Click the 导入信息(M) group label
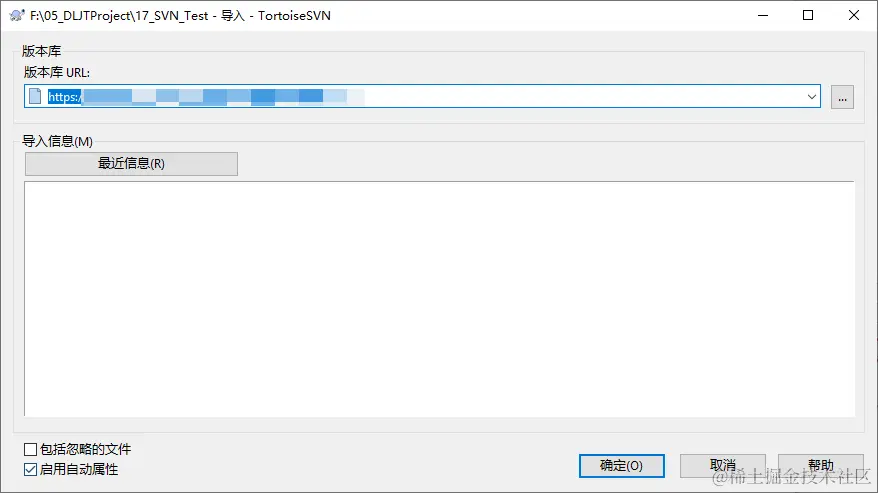The height and width of the screenshot is (493, 878). tap(57, 141)
